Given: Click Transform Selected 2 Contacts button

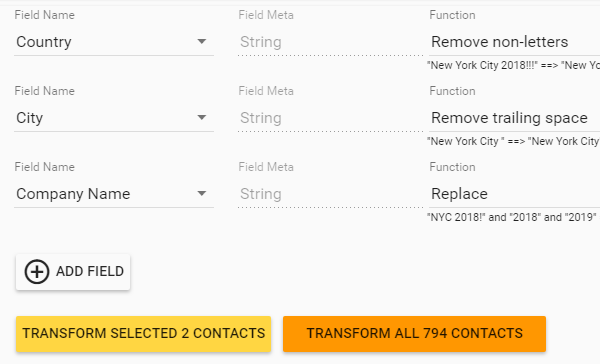Looking at the screenshot, I should pos(143,334).
